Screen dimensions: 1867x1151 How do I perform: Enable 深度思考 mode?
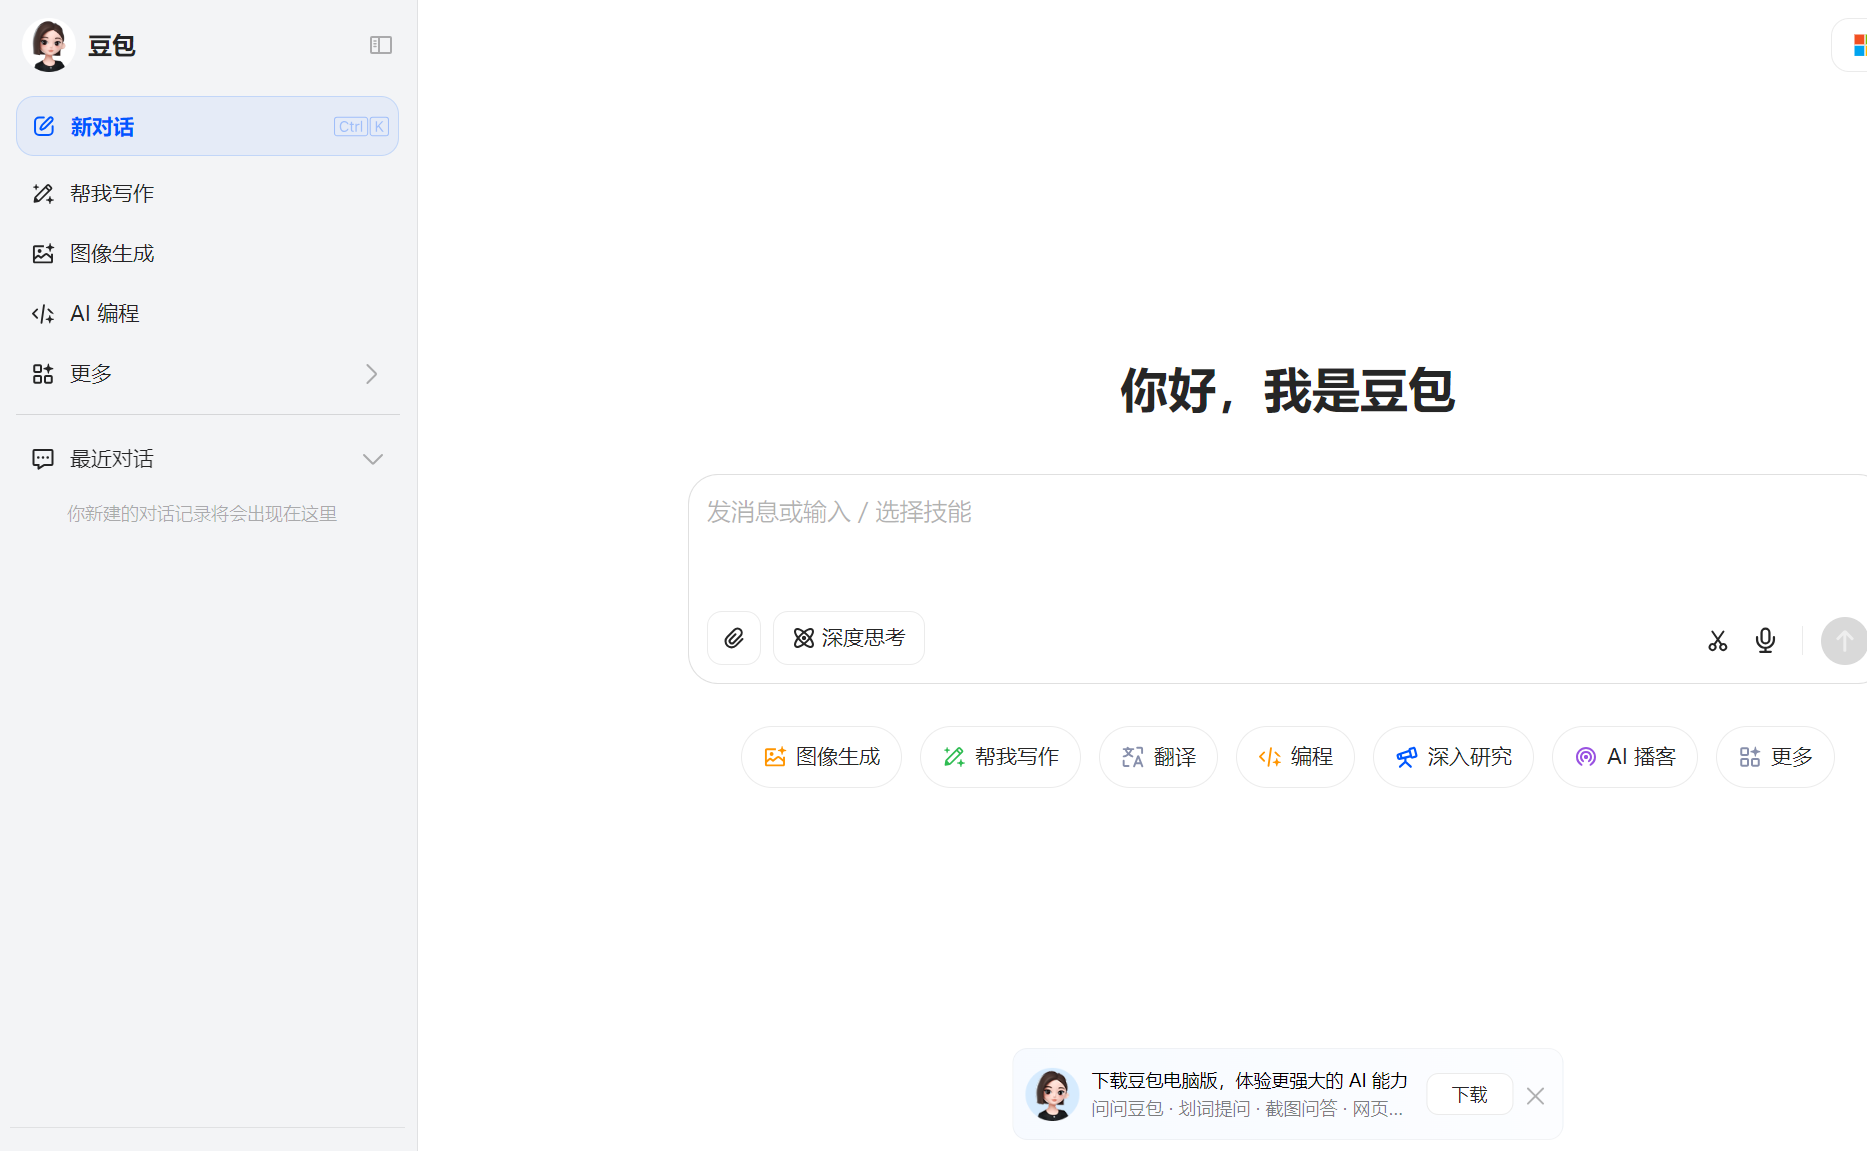(x=848, y=637)
